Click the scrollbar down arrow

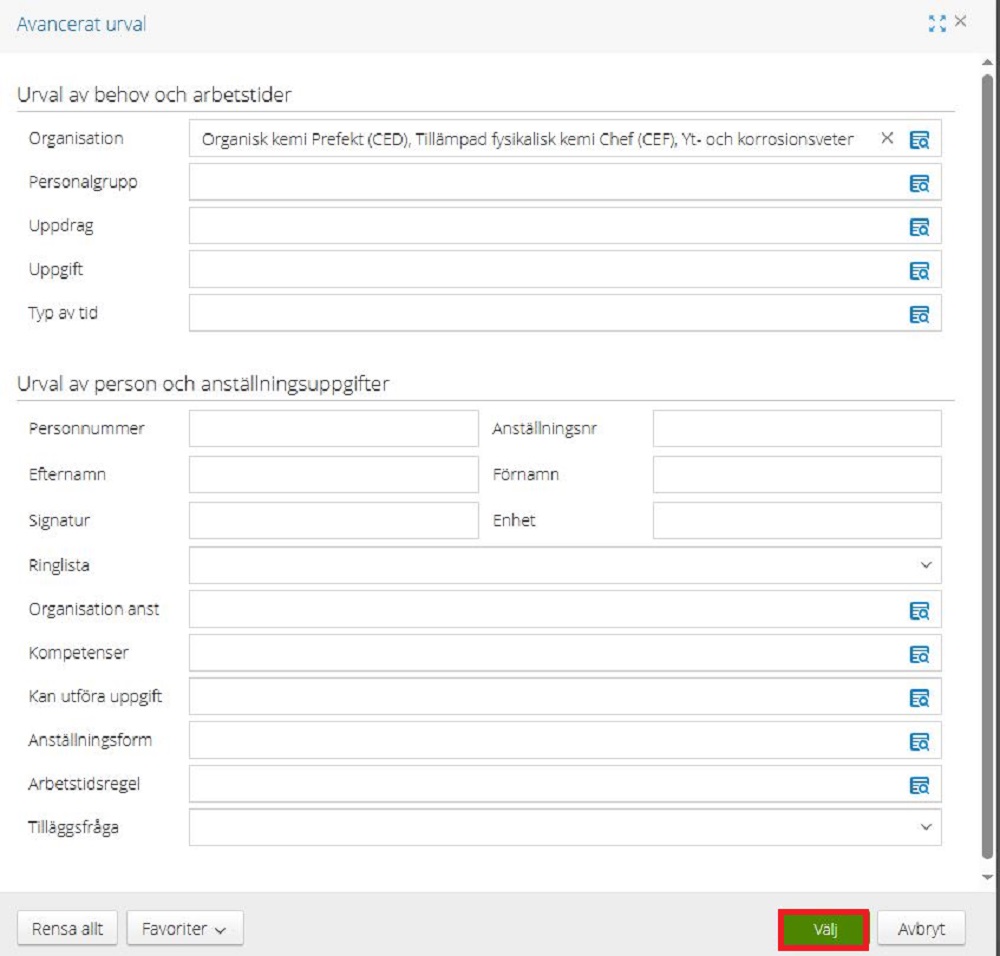point(987,878)
